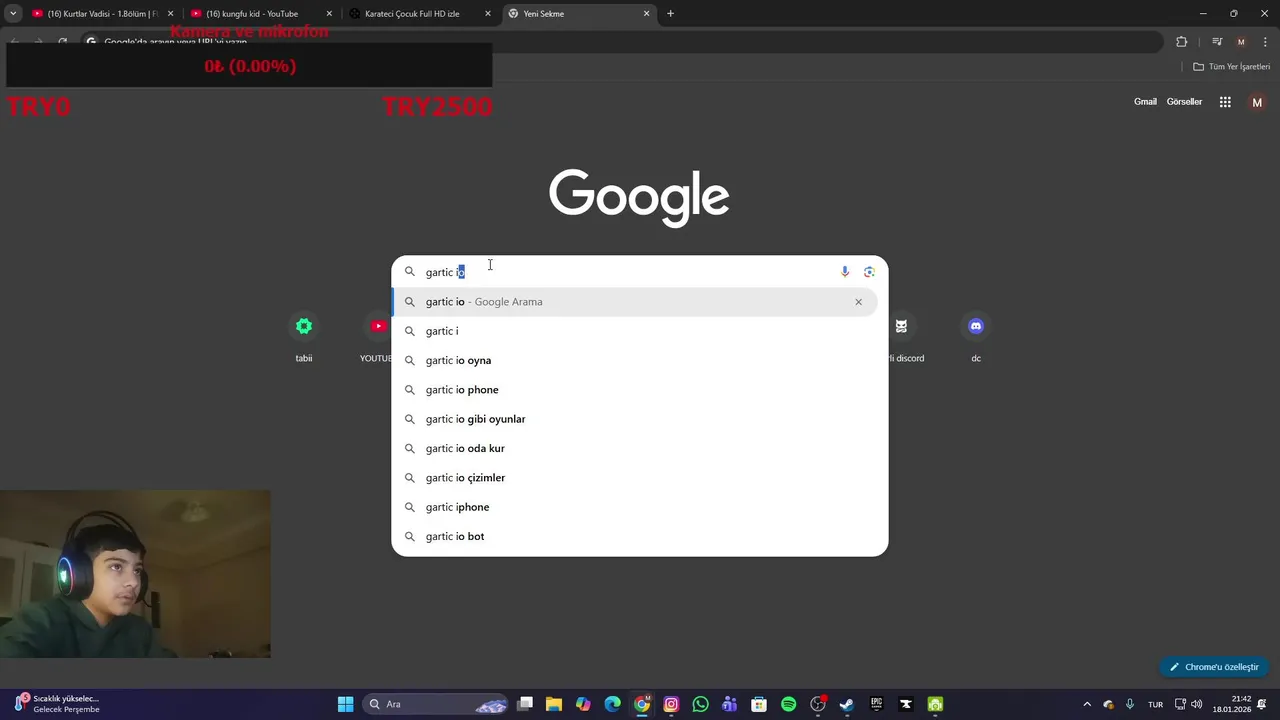Open the notifications bell in tray

(x=1266, y=704)
